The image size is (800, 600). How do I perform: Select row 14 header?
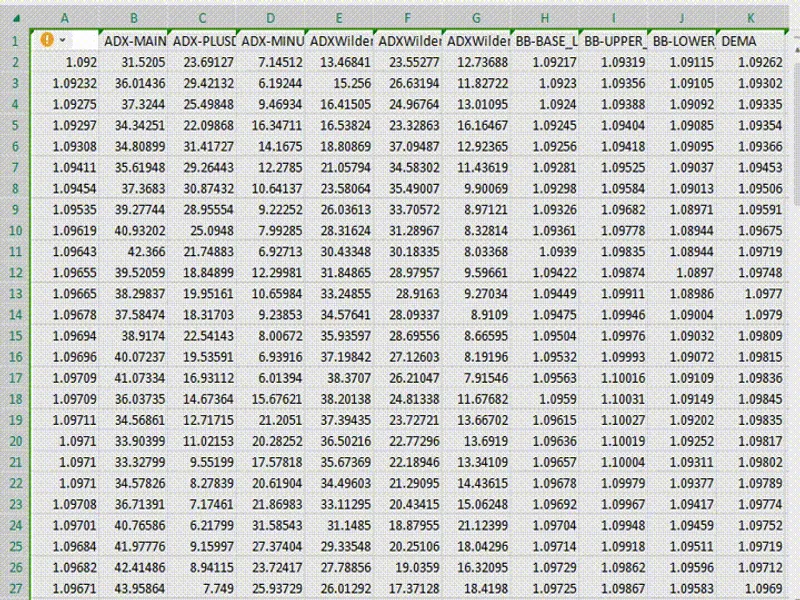(x=15, y=315)
